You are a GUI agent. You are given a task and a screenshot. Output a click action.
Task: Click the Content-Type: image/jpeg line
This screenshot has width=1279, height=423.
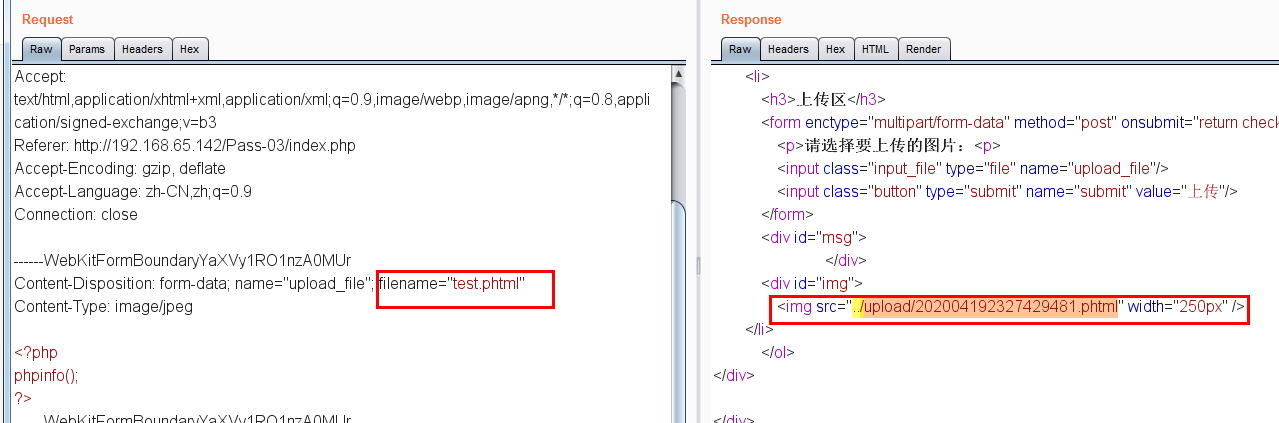[103, 307]
